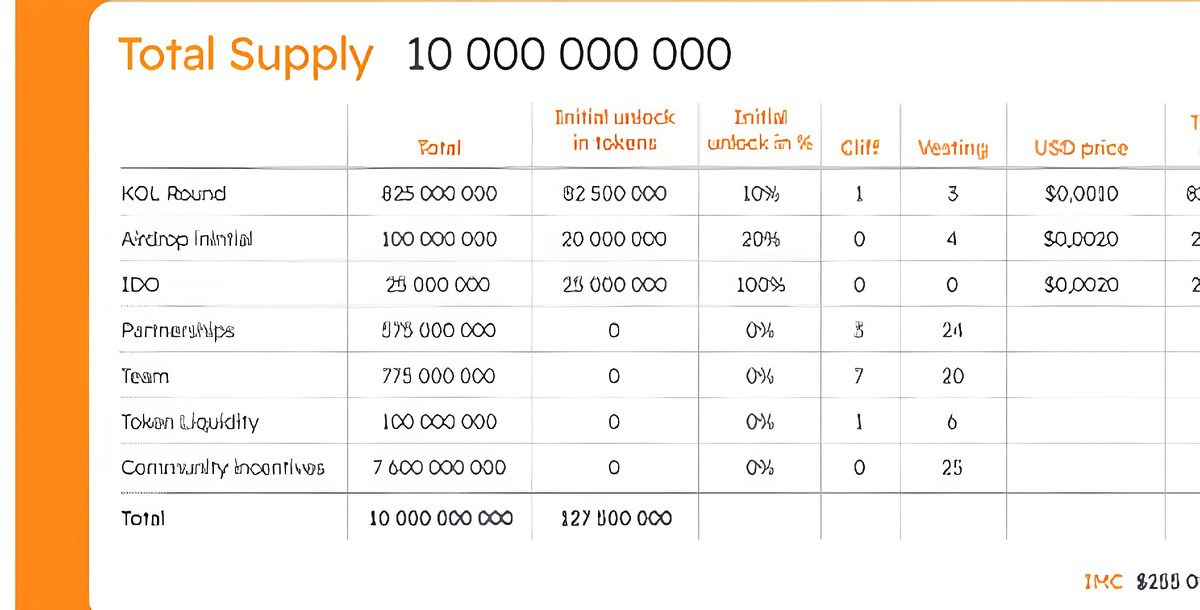The width and height of the screenshot is (1200, 610).
Task: Select the Community Incentives row label
Action: (x=223, y=467)
